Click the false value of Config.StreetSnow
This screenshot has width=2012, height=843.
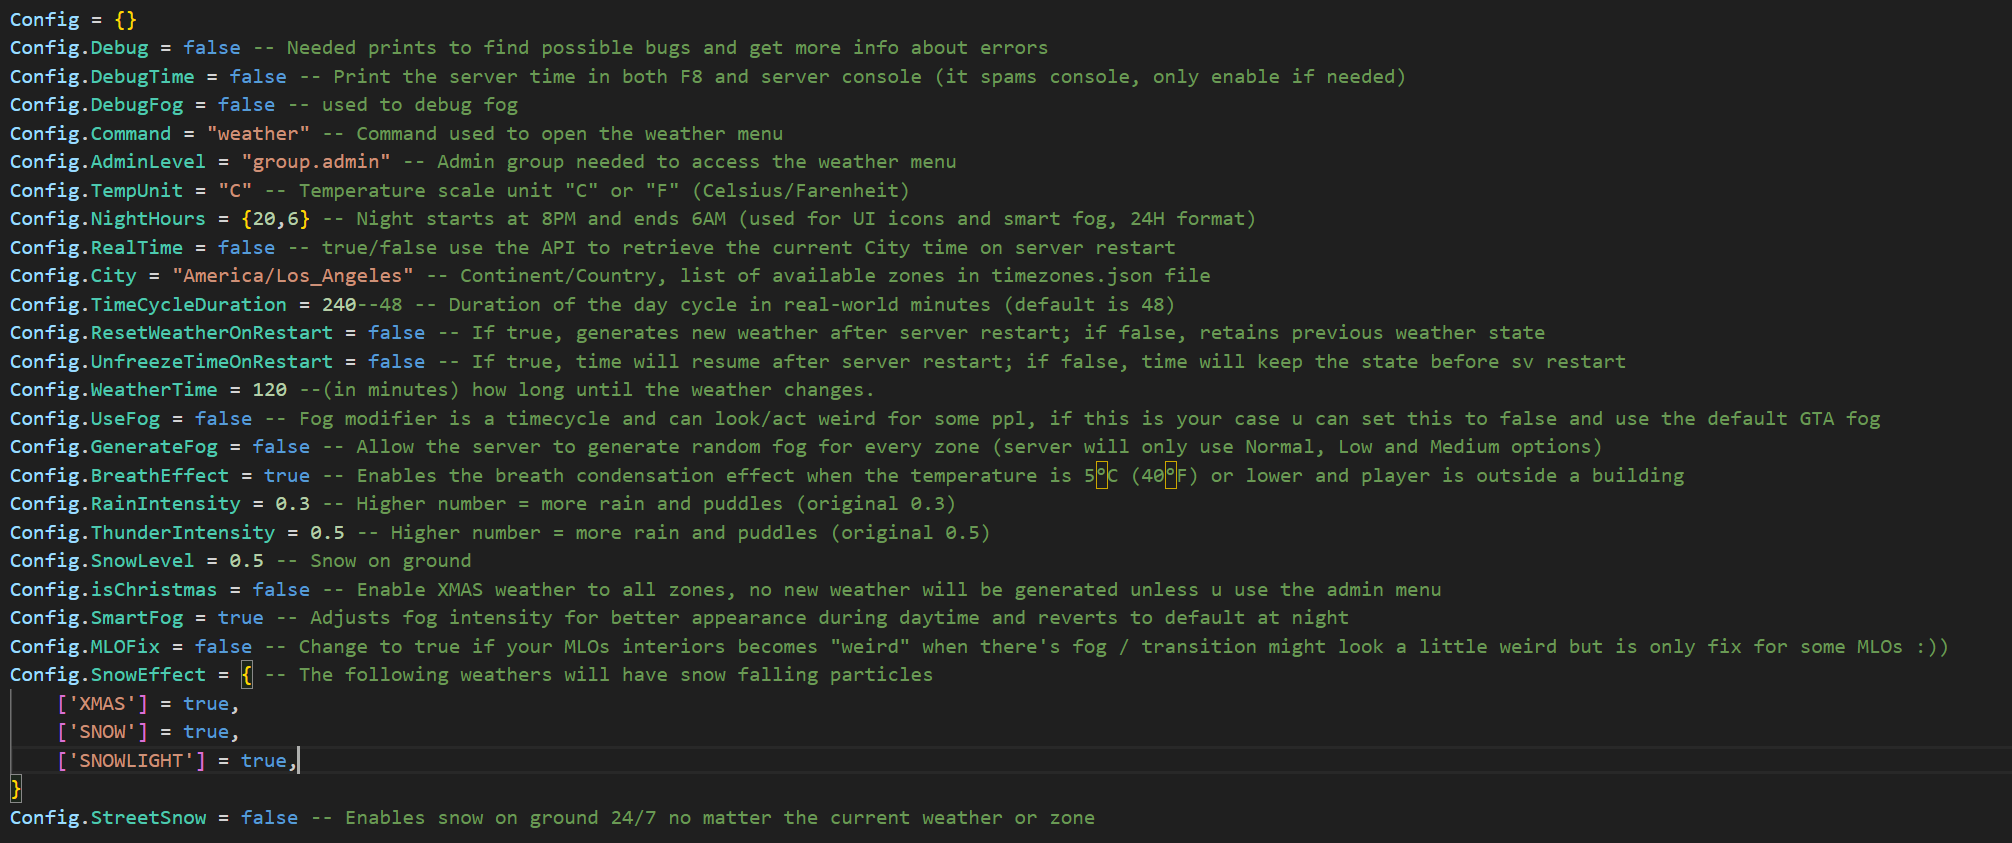(270, 818)
